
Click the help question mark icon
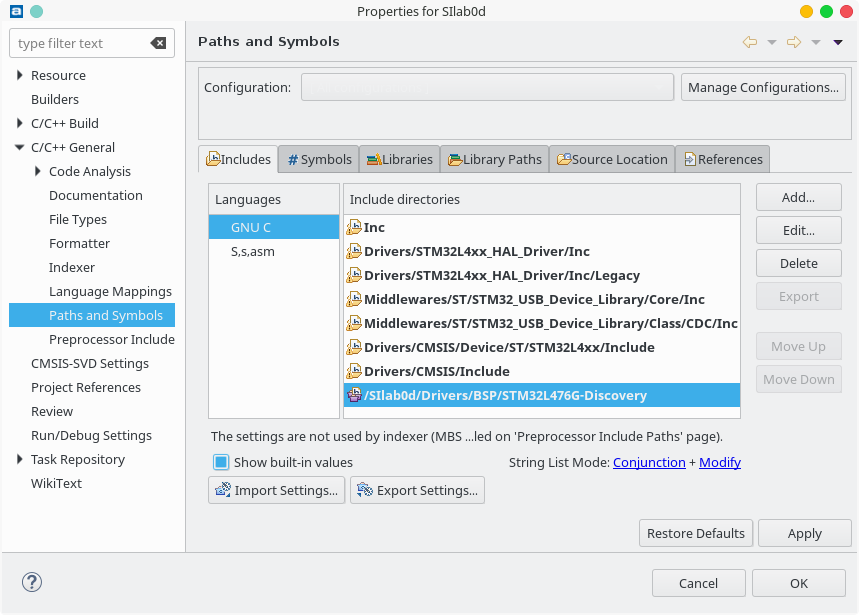coord(31,582)
